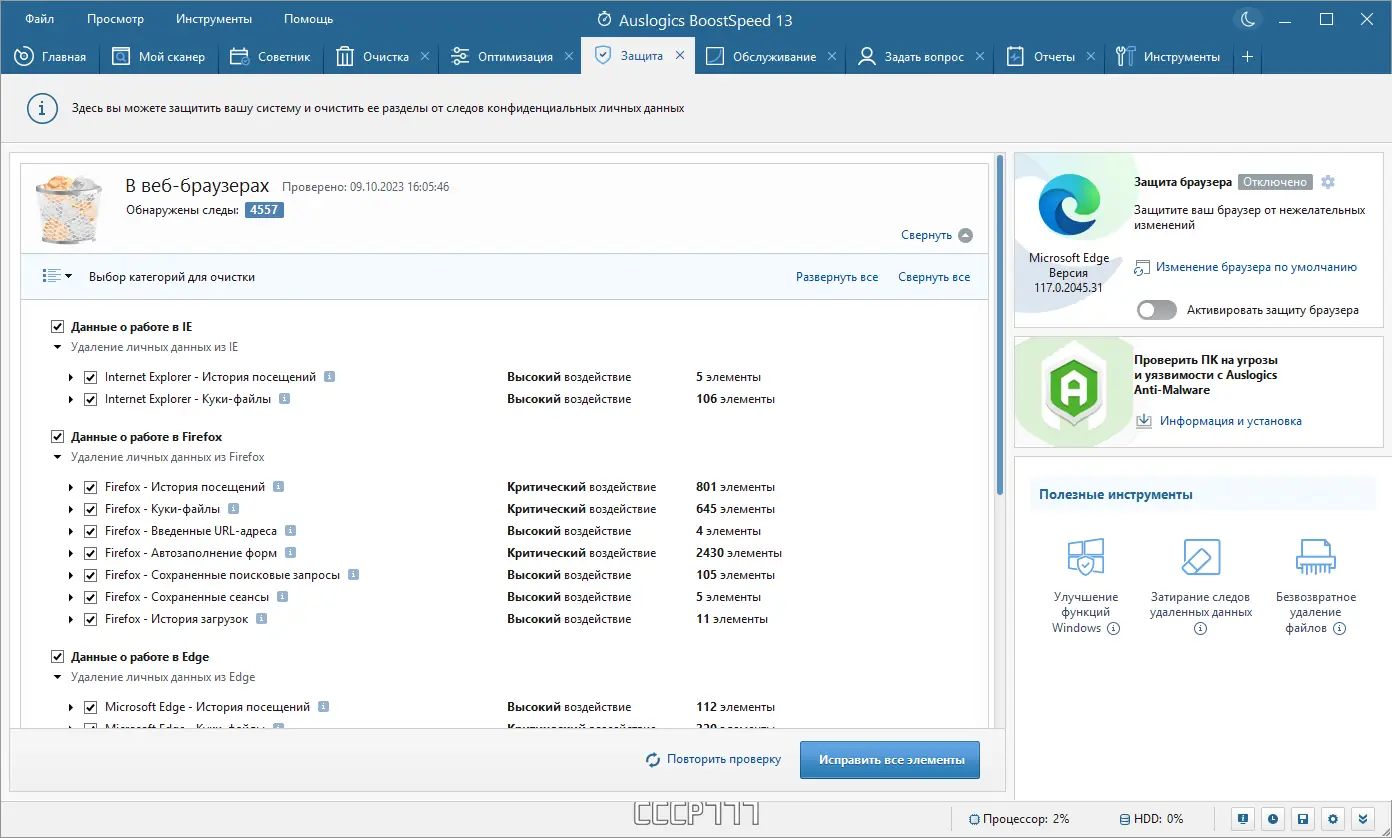Show info for Firefox История загрузок
This screenshot has height=838, width=1392.
pos(262,619)
